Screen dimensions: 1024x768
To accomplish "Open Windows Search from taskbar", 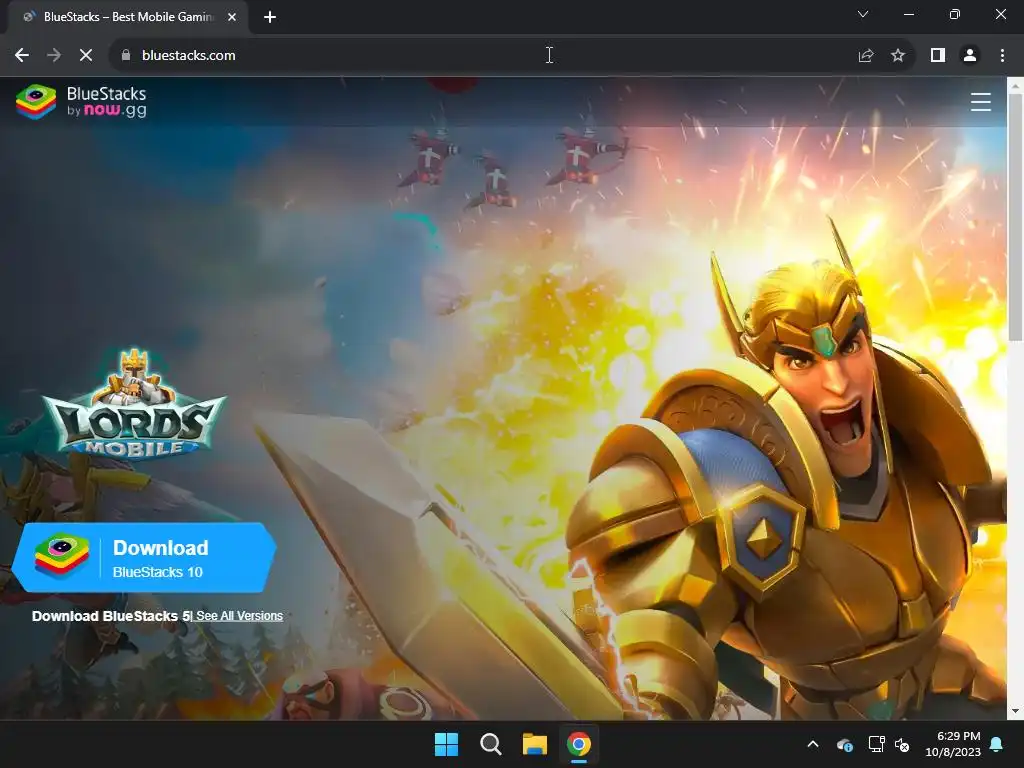I will pos(490,744).
